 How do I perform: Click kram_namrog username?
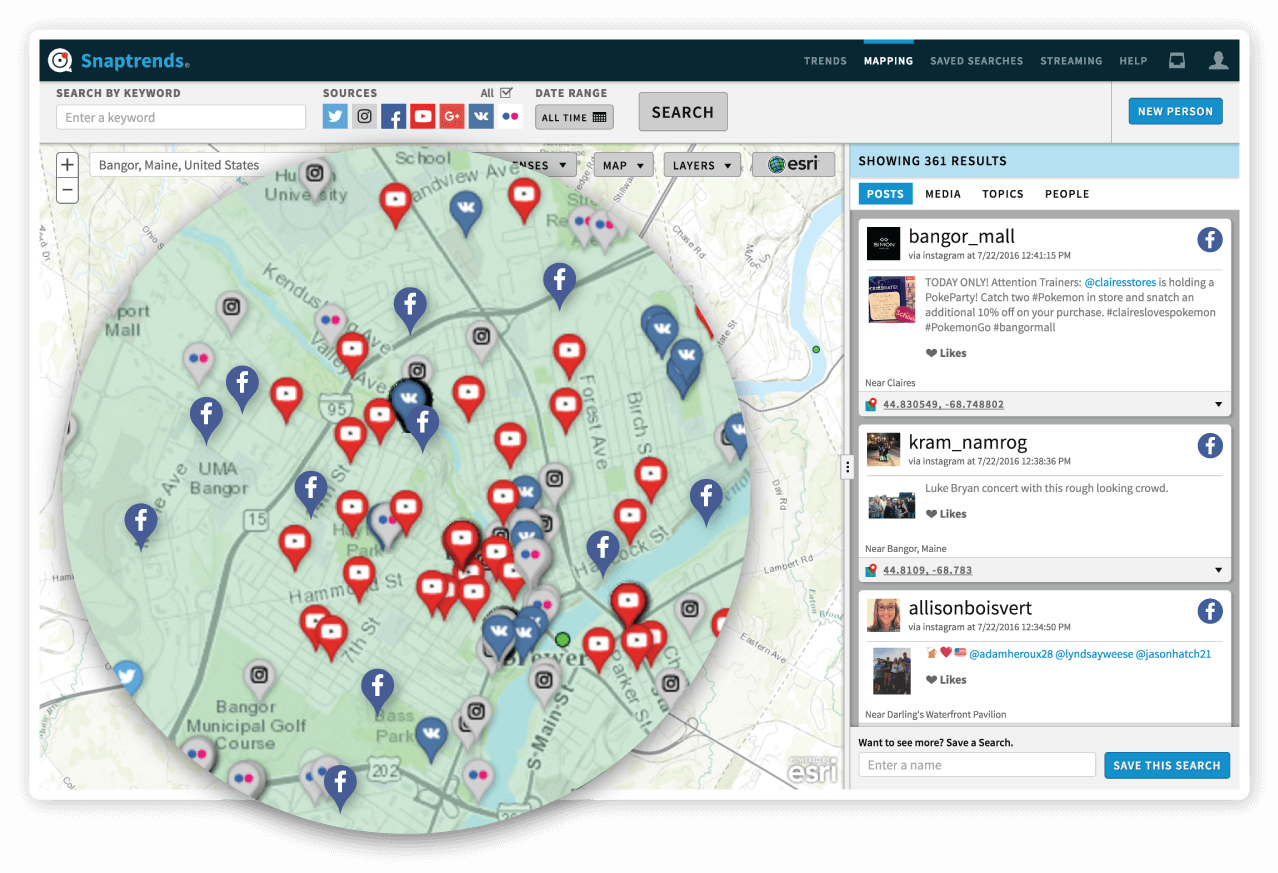click(967, 442)
